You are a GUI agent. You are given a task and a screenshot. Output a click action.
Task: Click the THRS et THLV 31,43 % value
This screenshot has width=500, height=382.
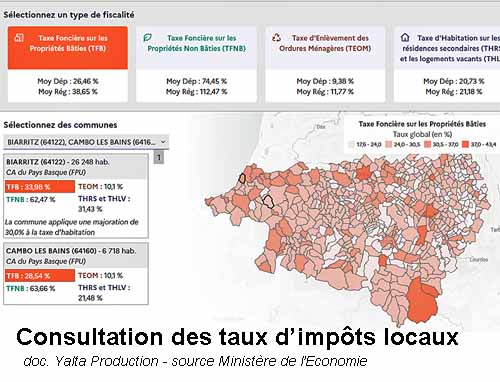(104, 204)
